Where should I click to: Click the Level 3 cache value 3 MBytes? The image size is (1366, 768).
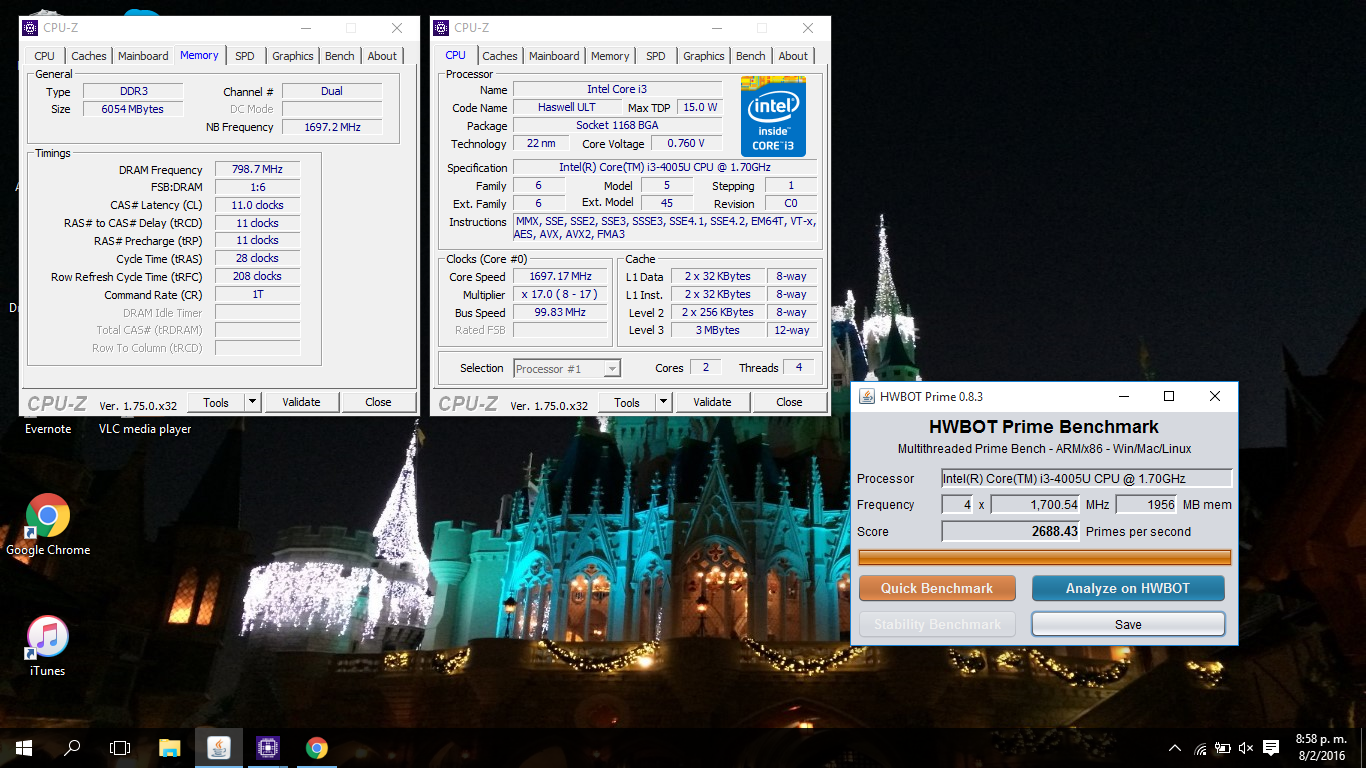(x=717, y=330)
